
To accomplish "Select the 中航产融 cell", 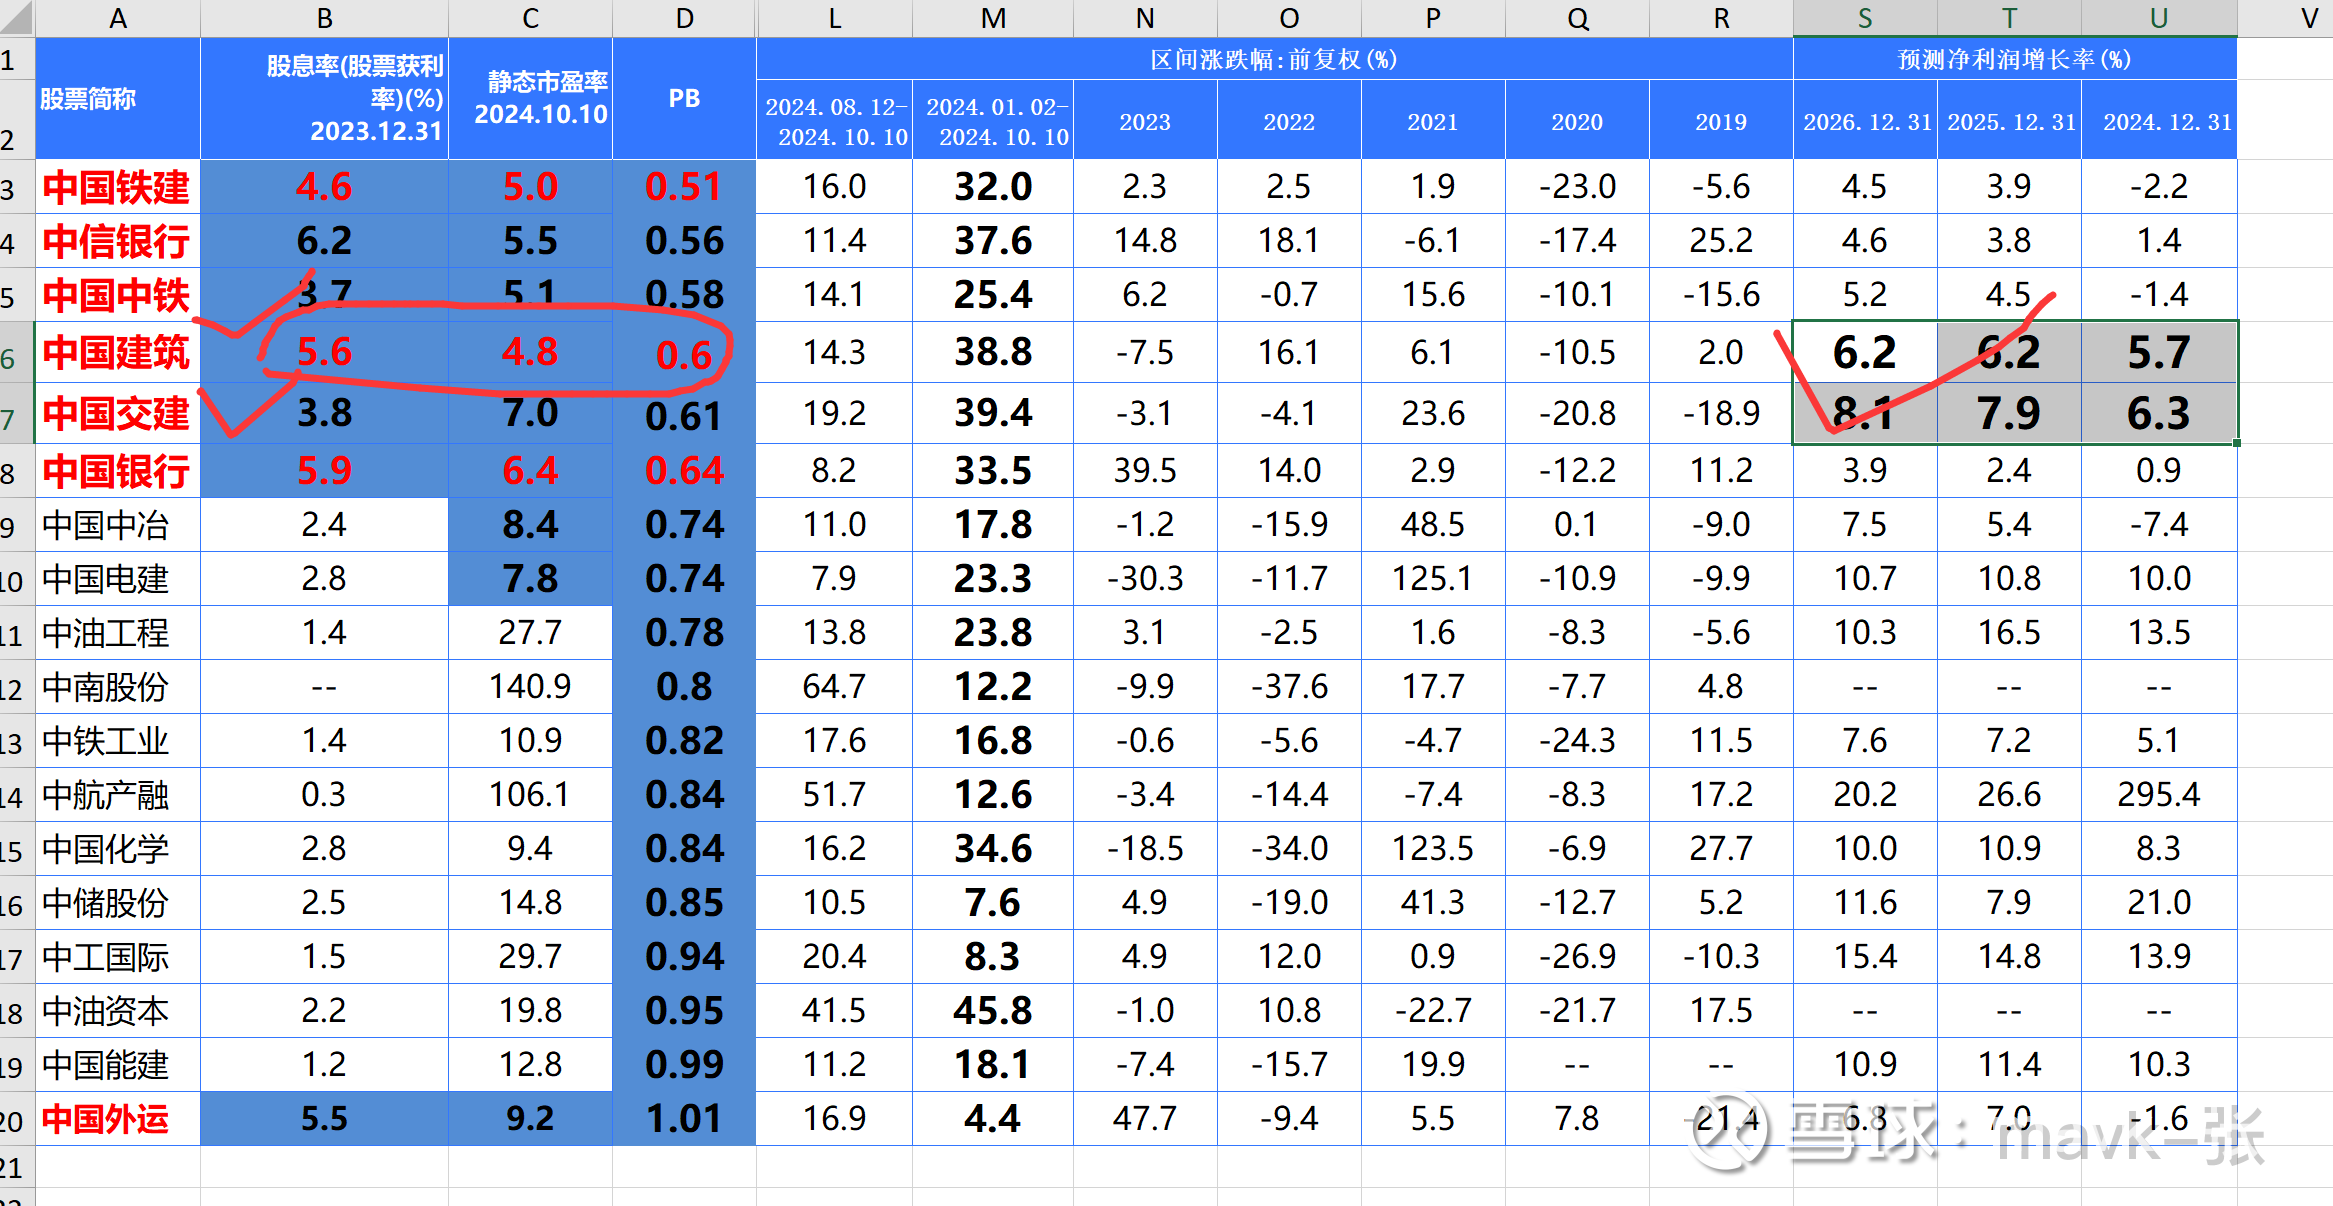I will click(x=118, y=795).
